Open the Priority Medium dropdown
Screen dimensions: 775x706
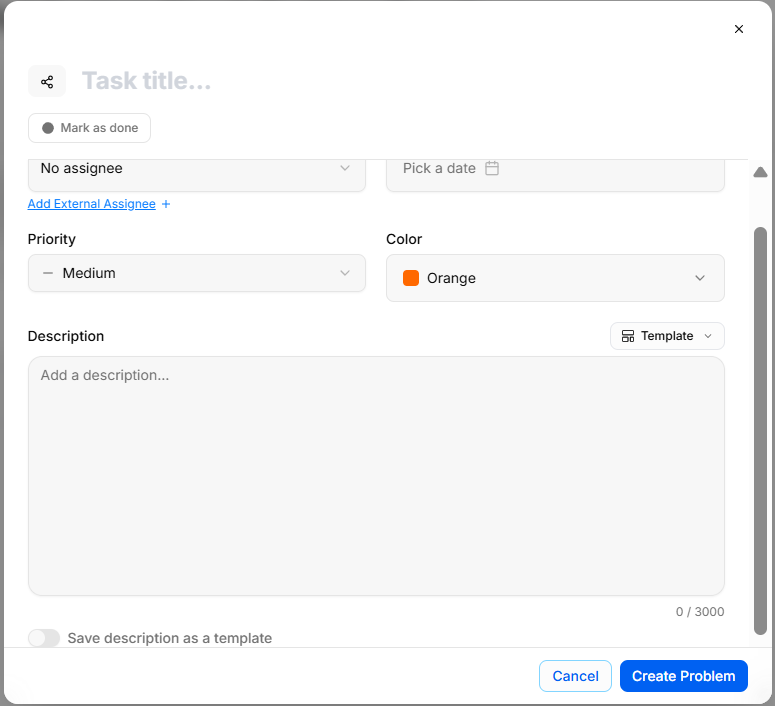click(197, 273)
